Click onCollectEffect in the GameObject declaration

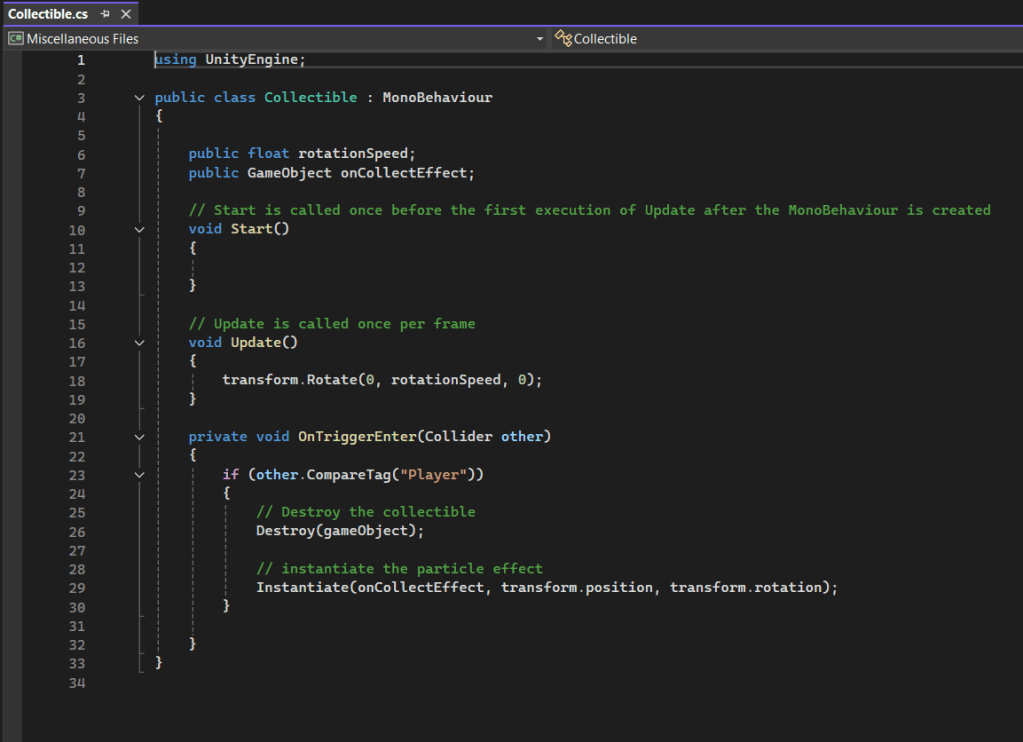click(403, 173)
